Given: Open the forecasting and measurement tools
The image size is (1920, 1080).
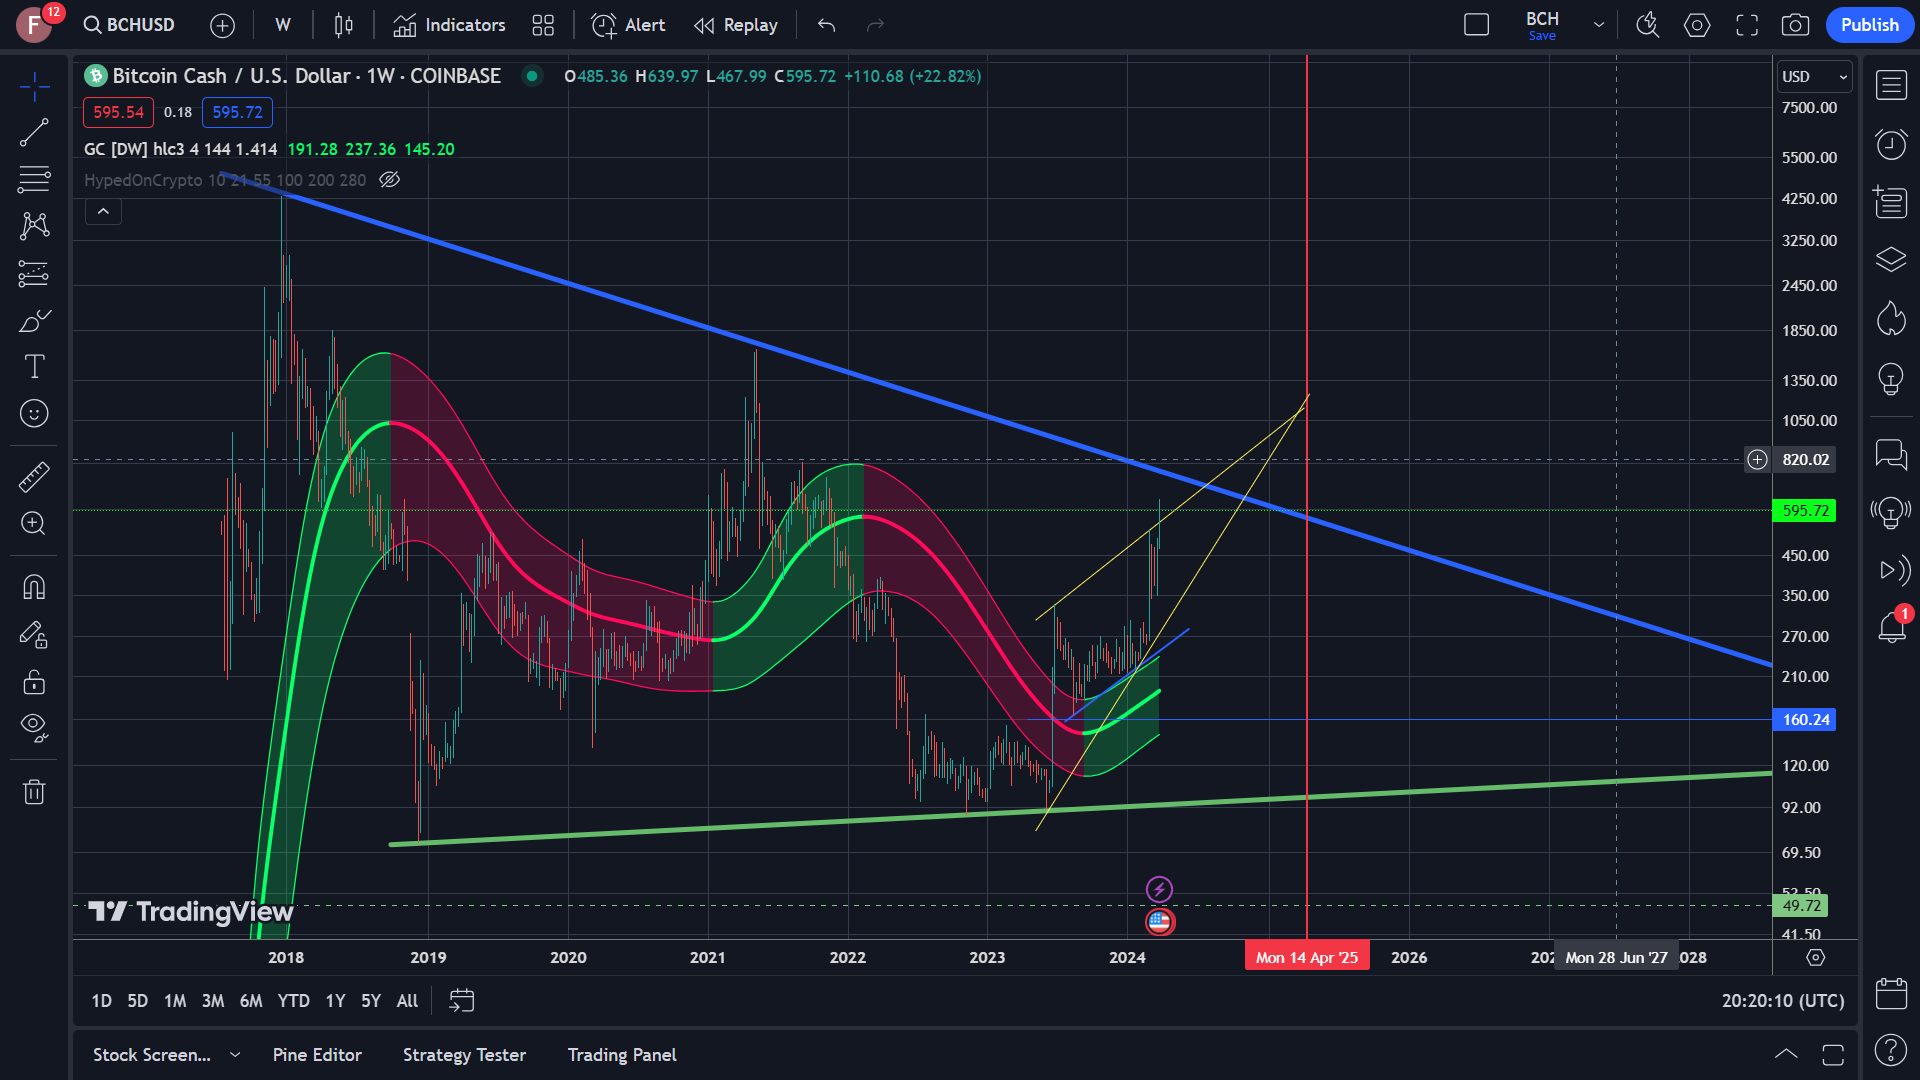Looking at the screenshot, I should tap(34, 273).
